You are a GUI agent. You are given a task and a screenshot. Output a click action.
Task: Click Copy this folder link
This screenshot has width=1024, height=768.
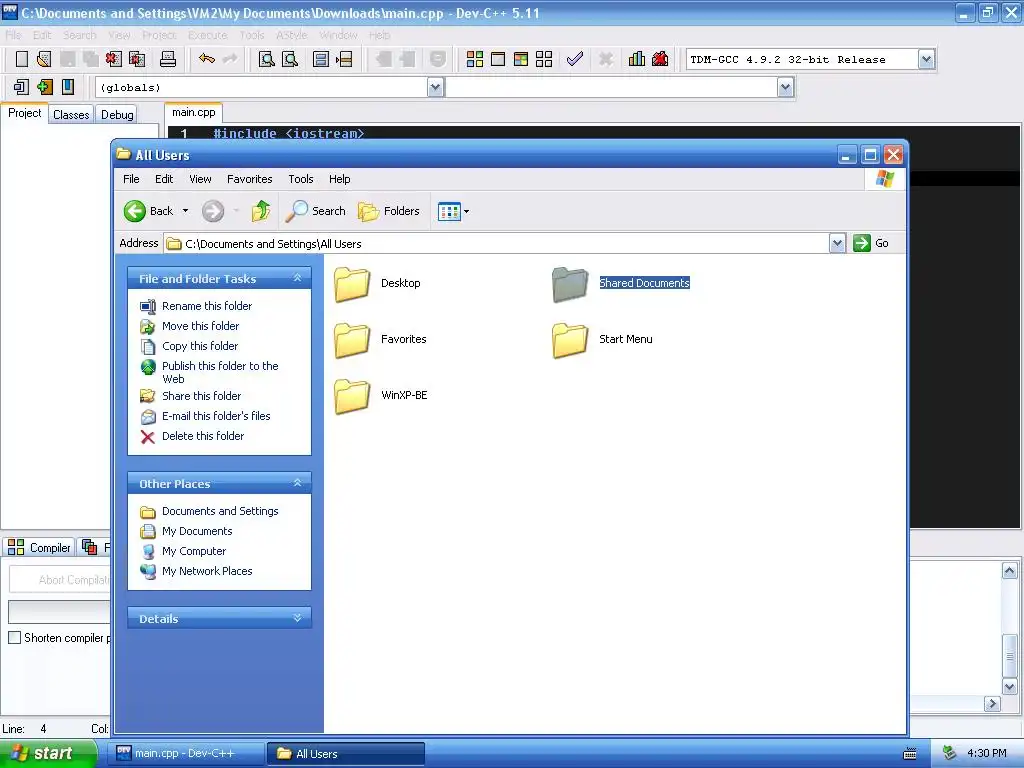point(200,346)
